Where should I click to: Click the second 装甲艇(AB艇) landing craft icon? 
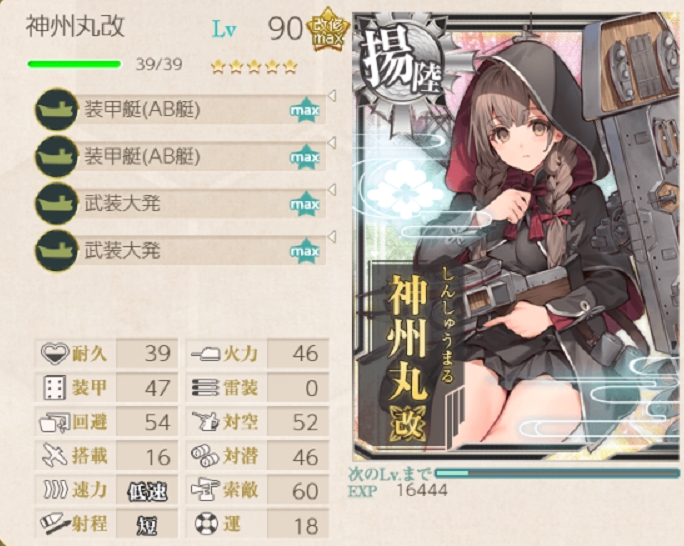tap(56, 157)
